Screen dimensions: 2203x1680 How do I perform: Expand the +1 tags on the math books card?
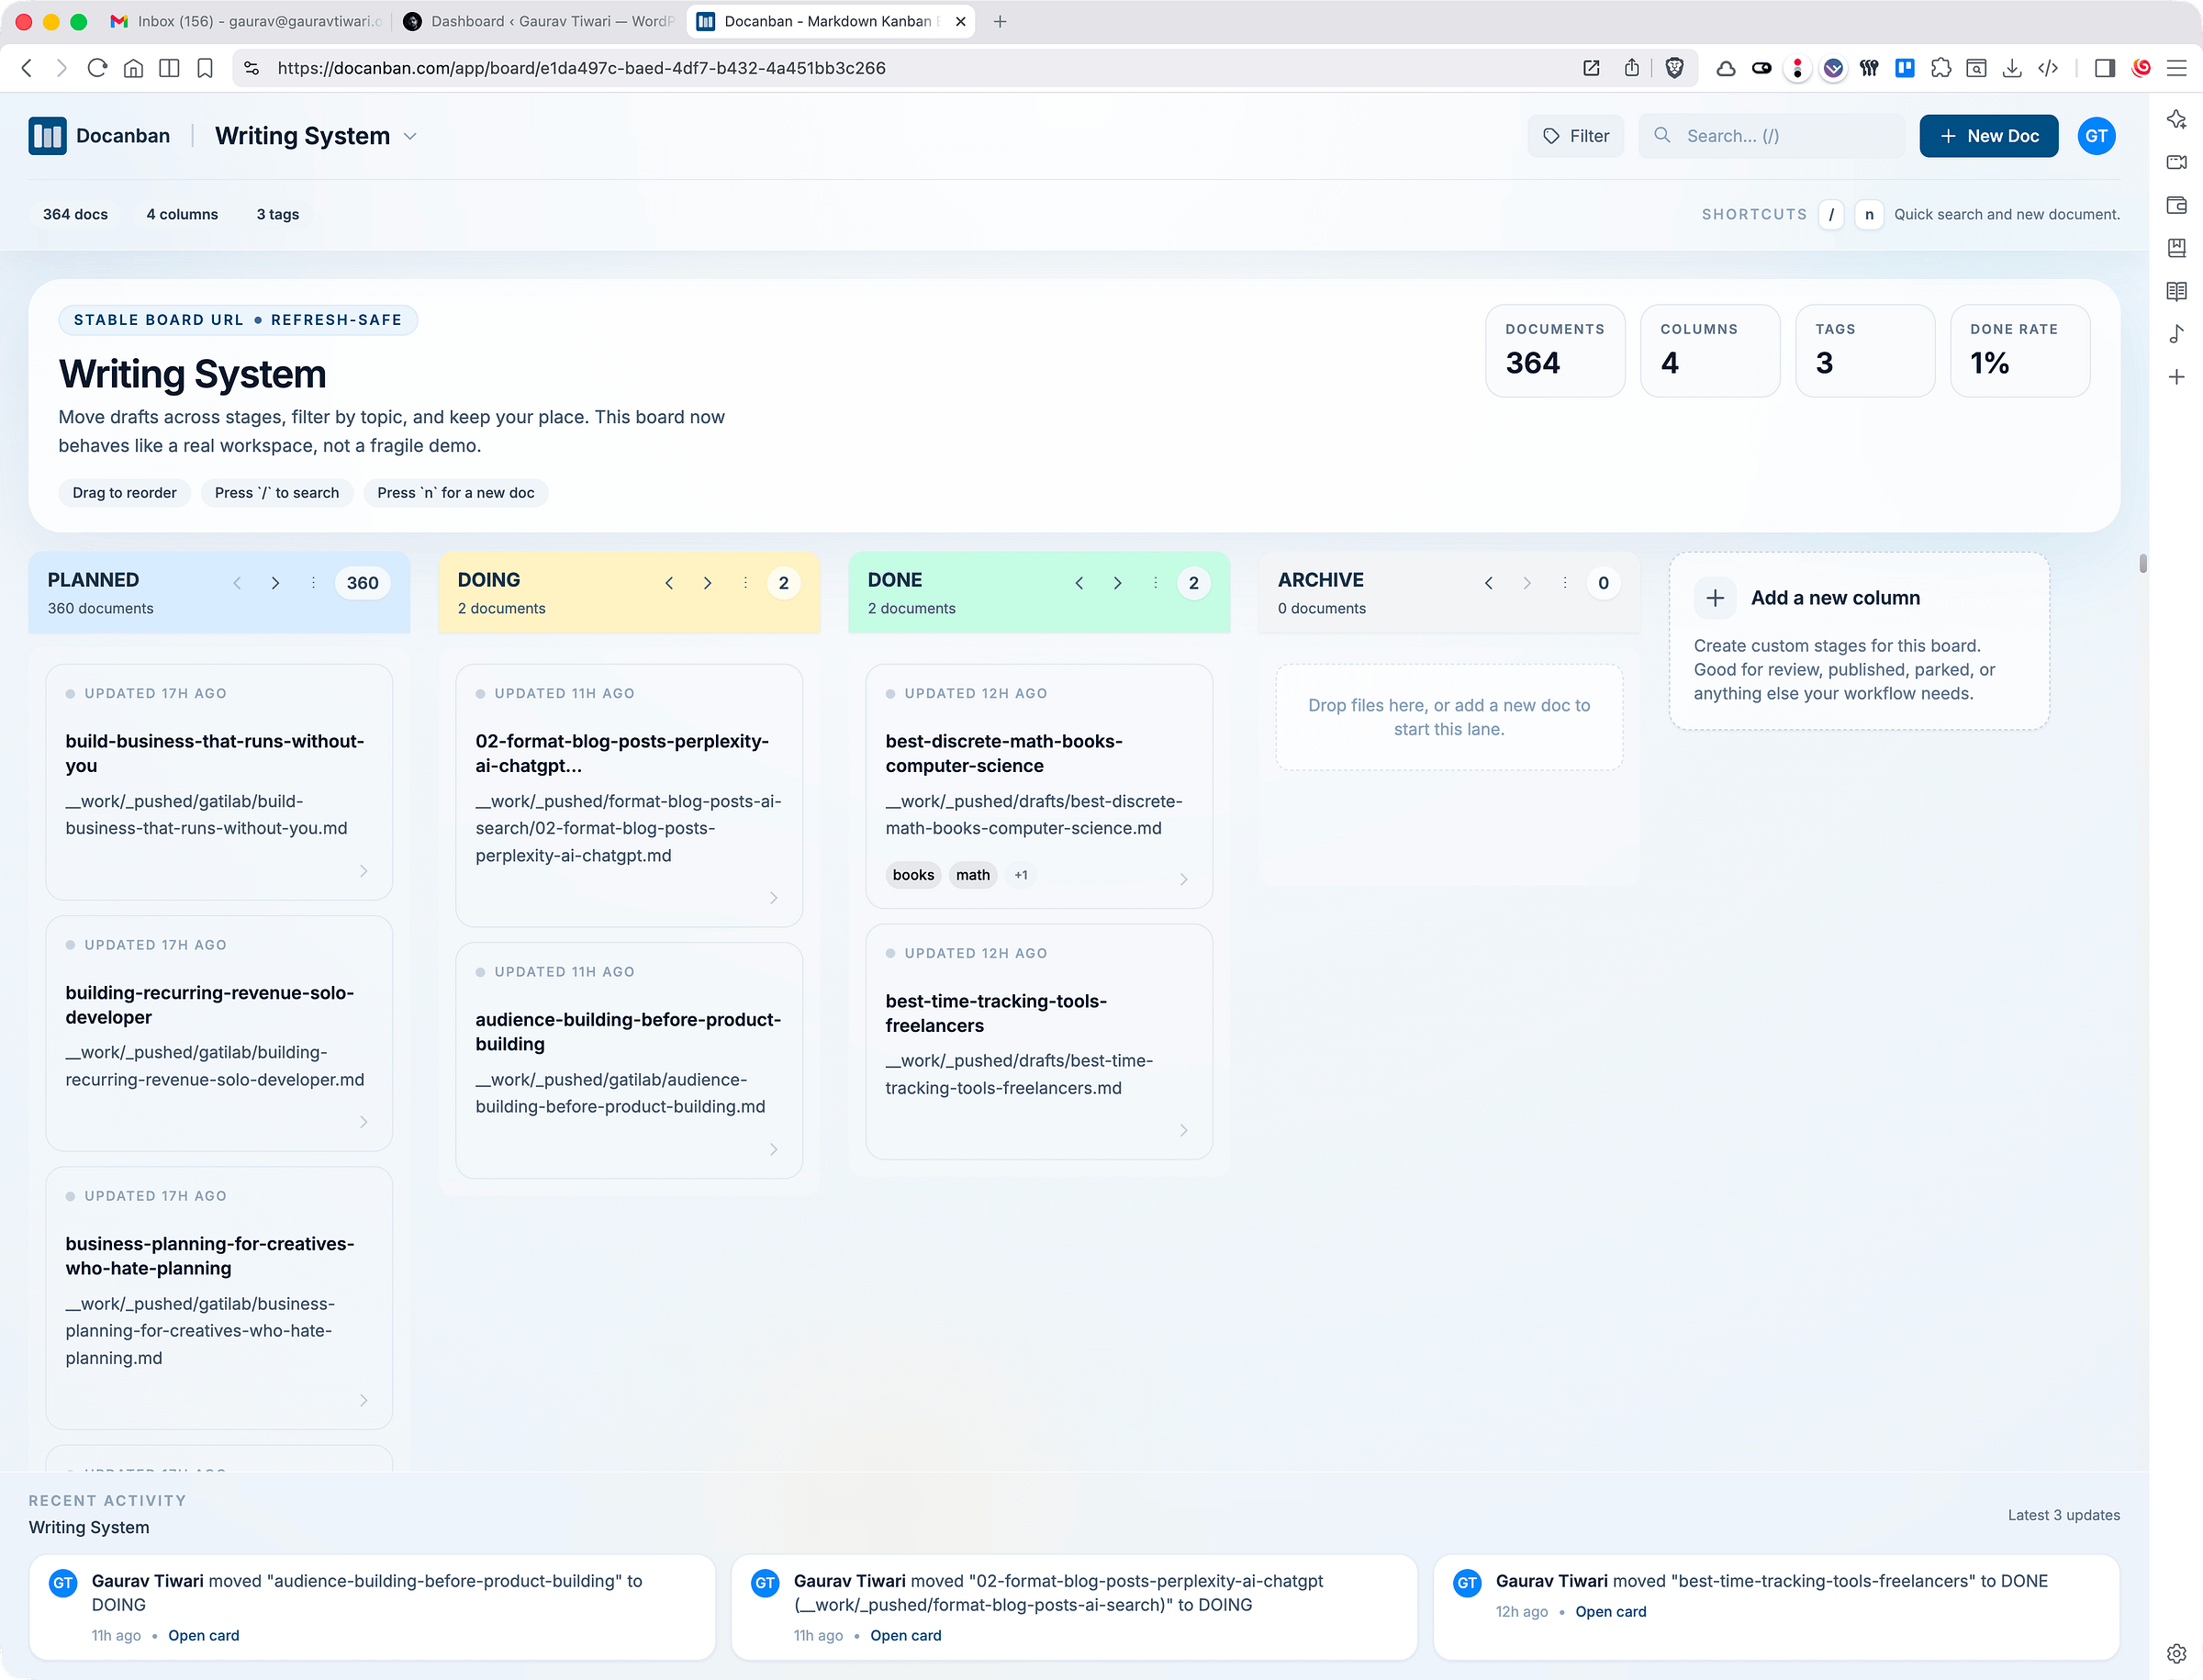pos(1020,875)
